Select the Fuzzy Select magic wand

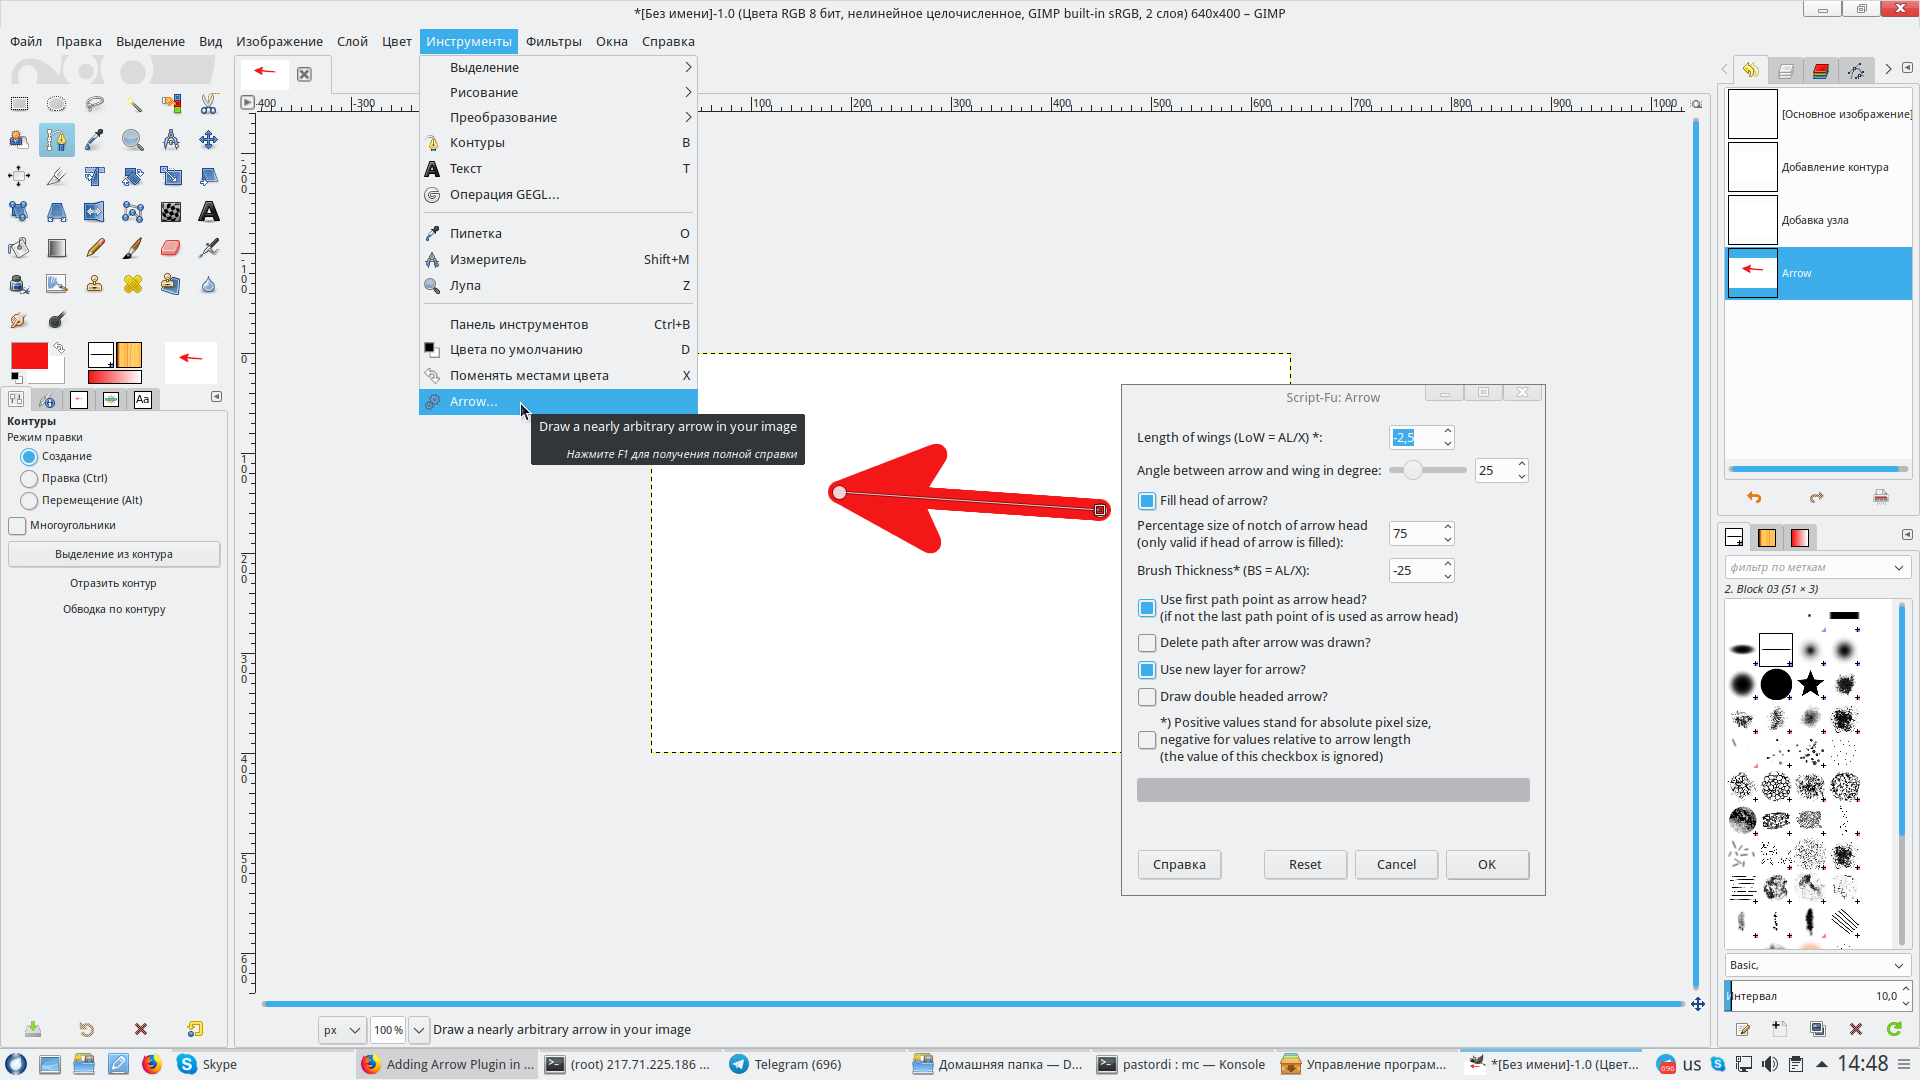point(133,104)
